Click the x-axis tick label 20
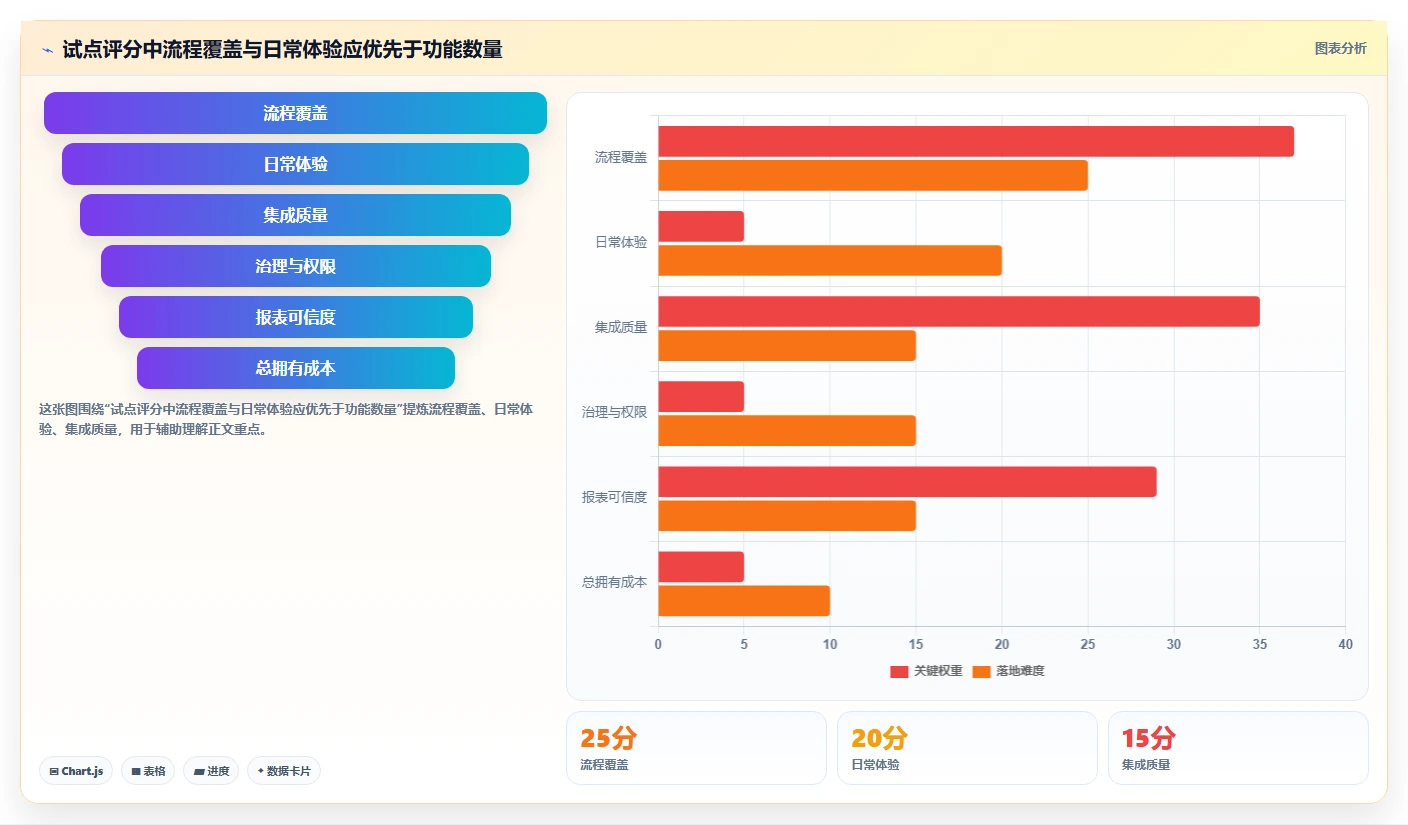Screen dimensions: 1408x825 1002,645
